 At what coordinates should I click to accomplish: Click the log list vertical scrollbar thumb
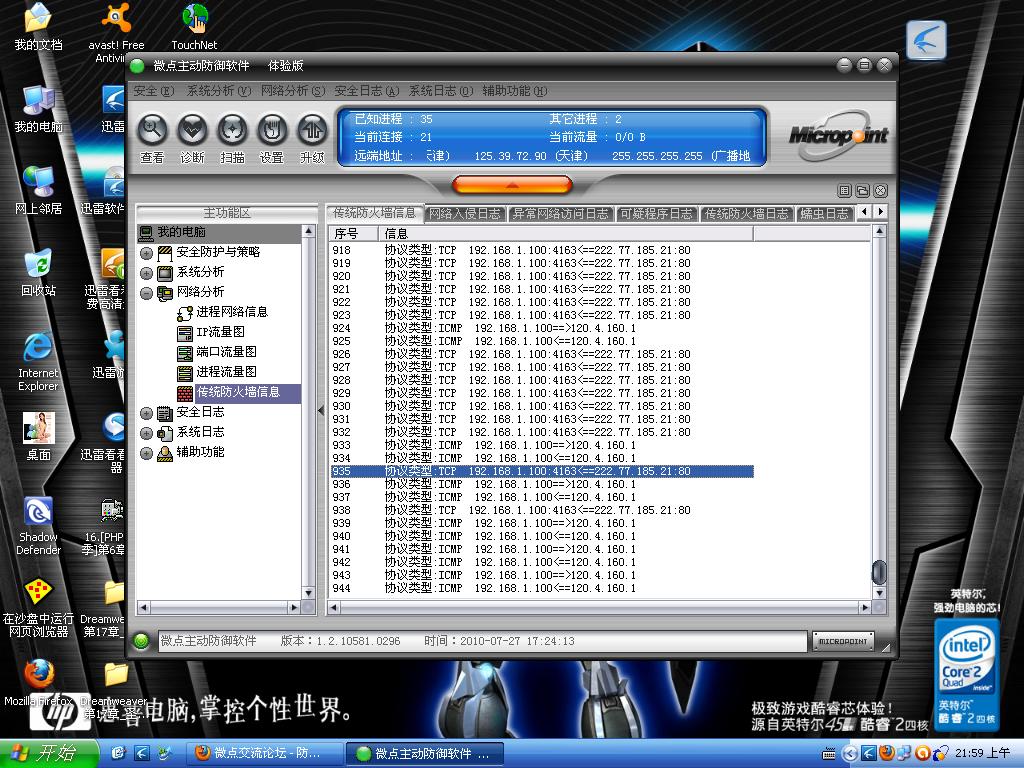tap(879, 572)
